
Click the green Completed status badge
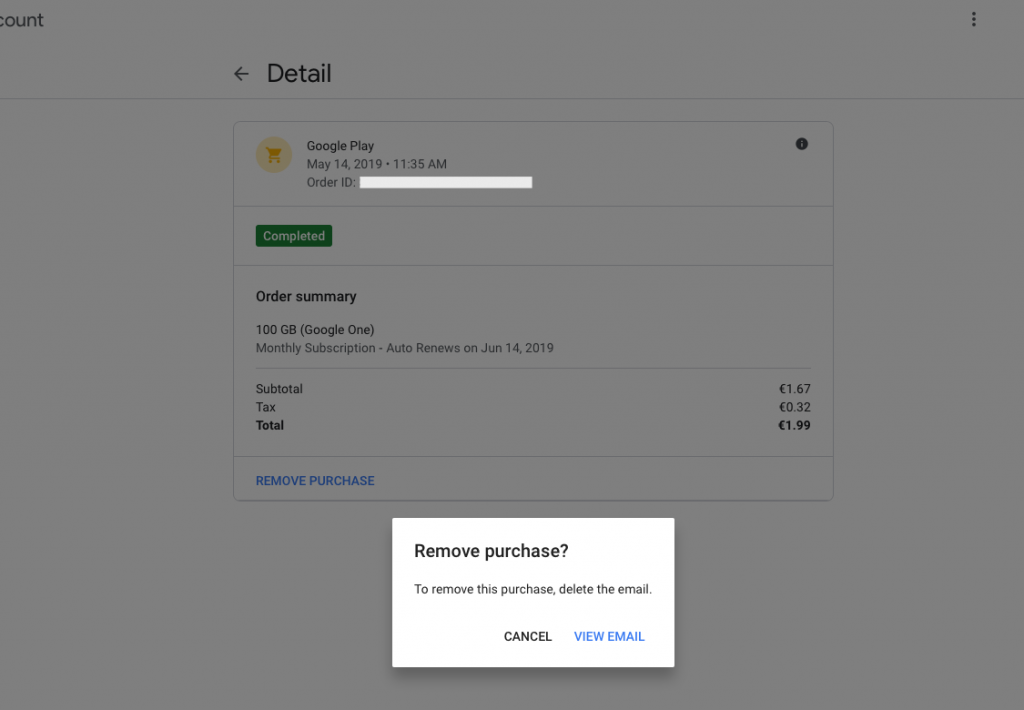pos(294,236)
